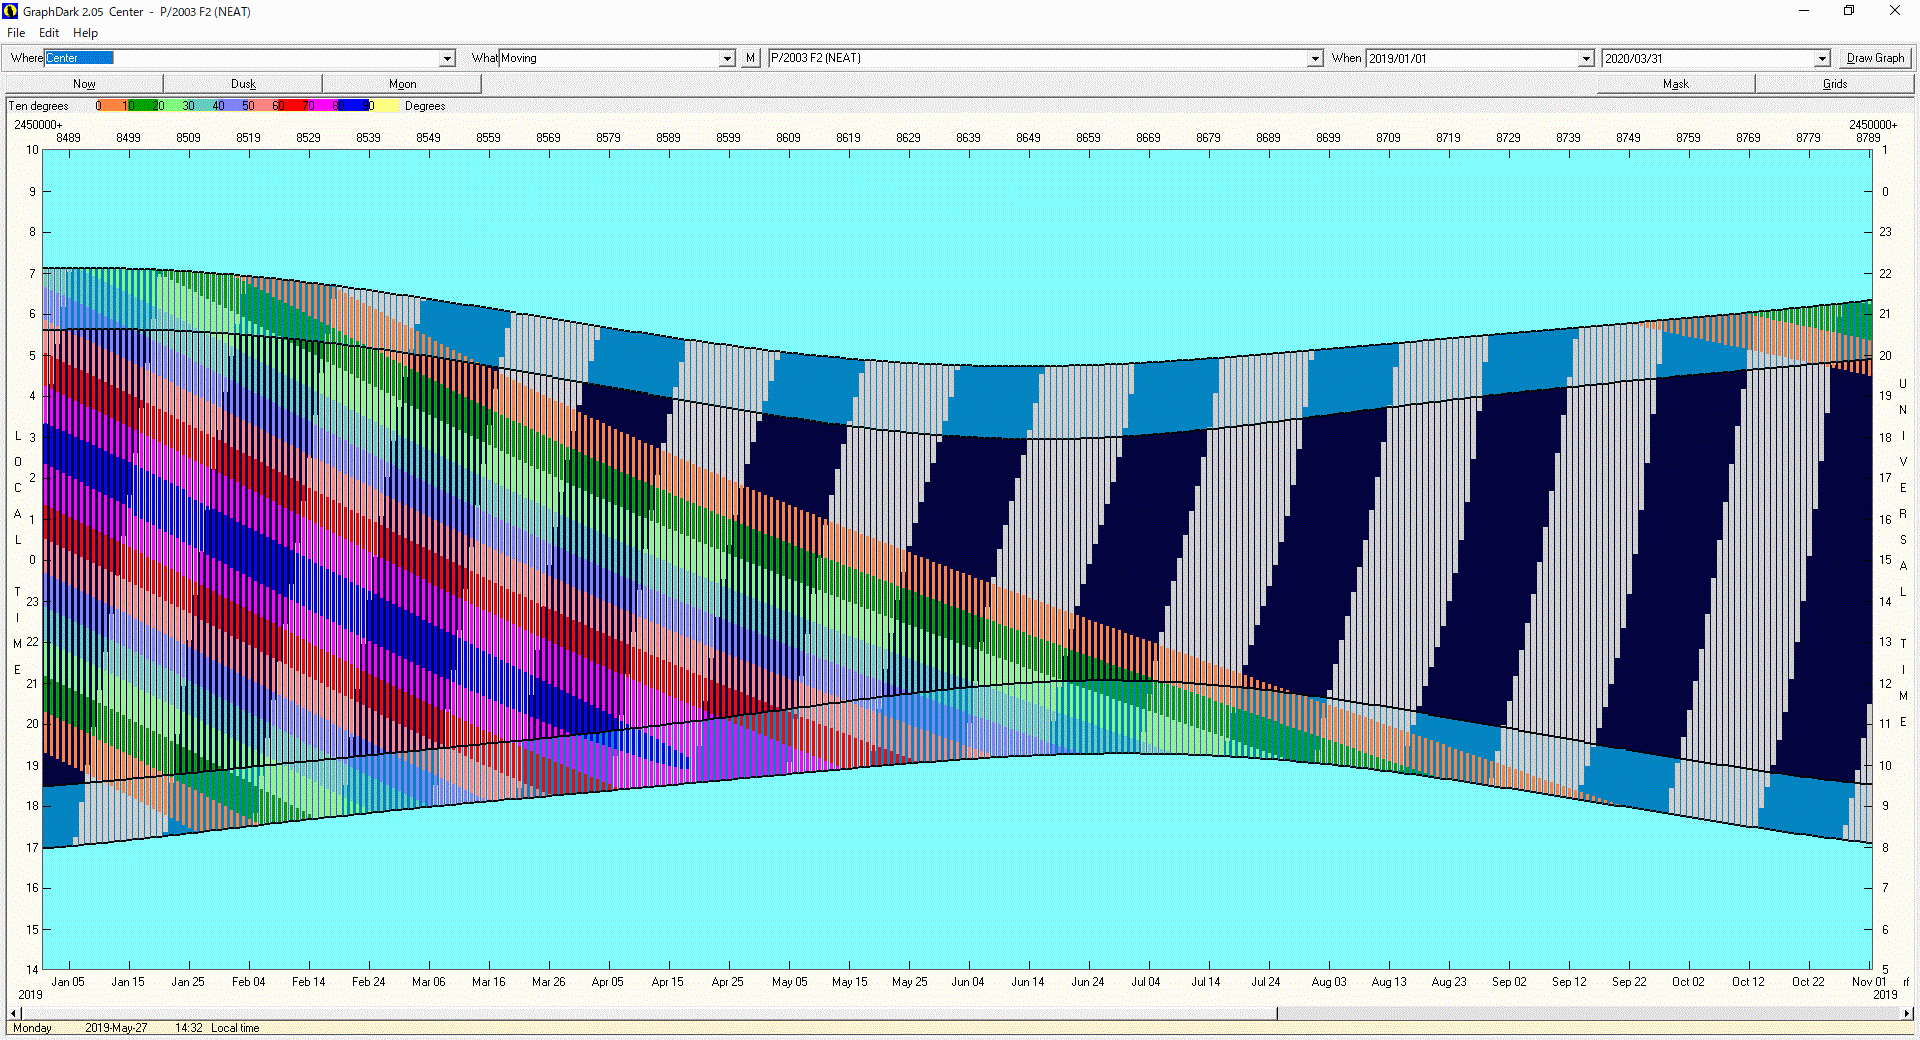
Task: Click the 'Ten degrees' legend label
Action: 38,106
